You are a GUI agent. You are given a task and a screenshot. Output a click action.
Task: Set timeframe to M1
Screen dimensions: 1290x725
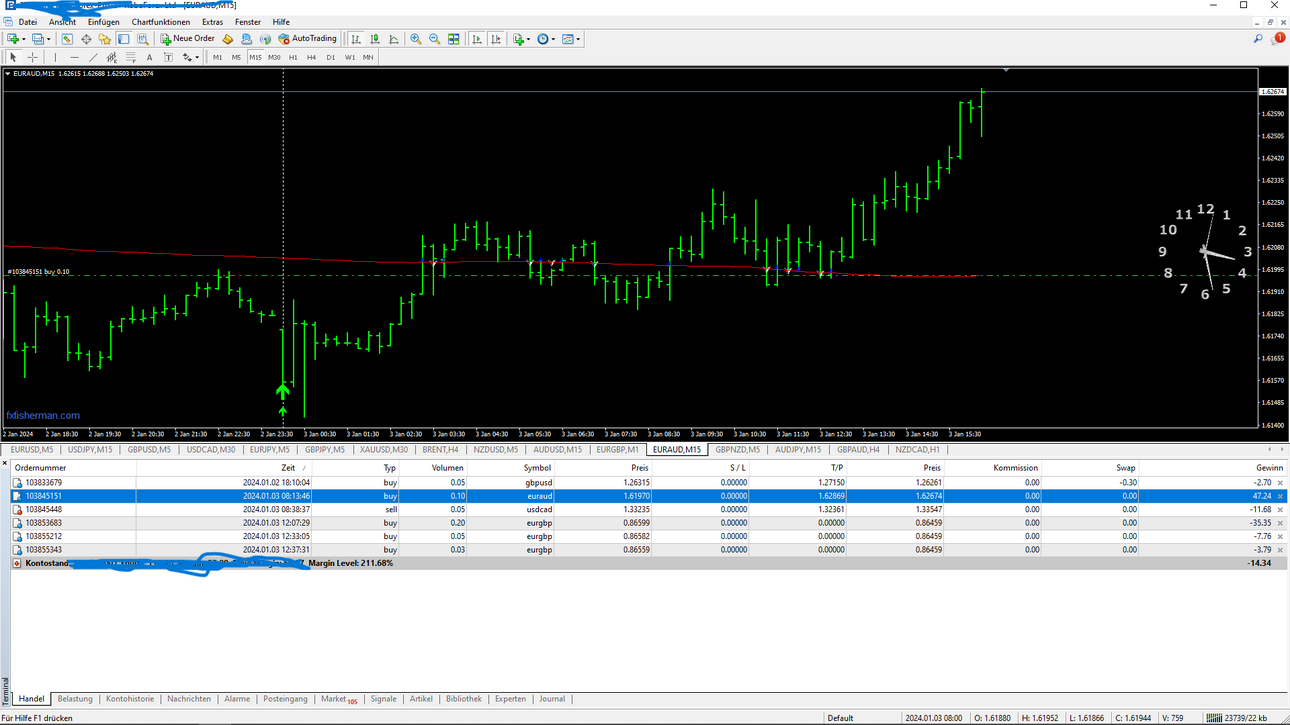pyautogui.click(x=217, y=57)
